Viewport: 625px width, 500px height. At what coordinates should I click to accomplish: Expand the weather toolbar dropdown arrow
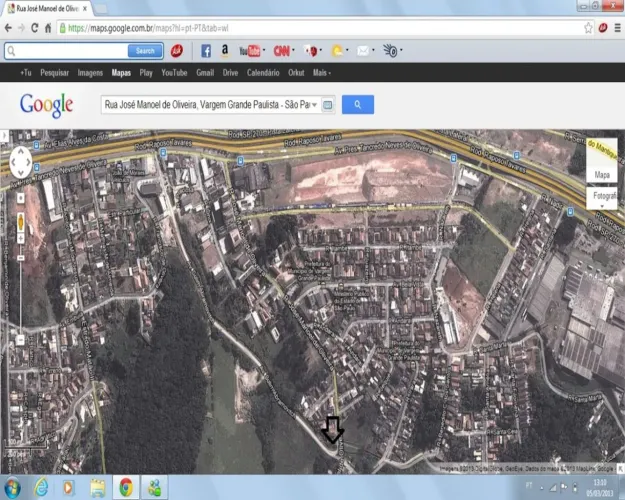(x=347, y=50)
